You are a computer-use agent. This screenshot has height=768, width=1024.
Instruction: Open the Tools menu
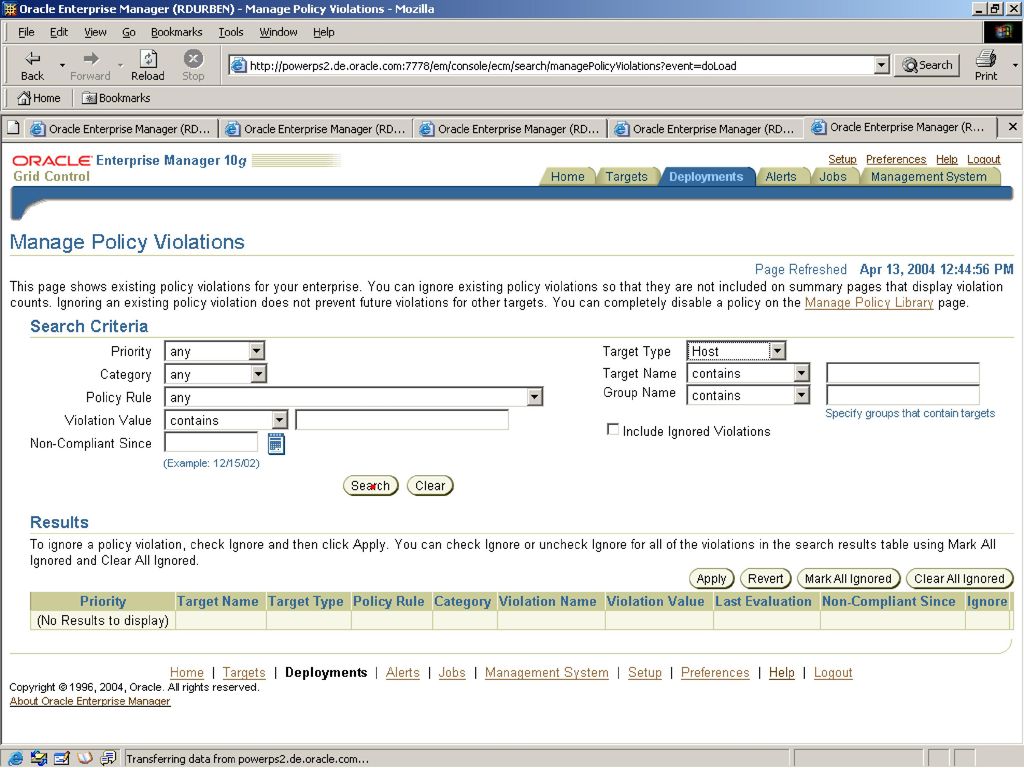(x=231, y=32)
